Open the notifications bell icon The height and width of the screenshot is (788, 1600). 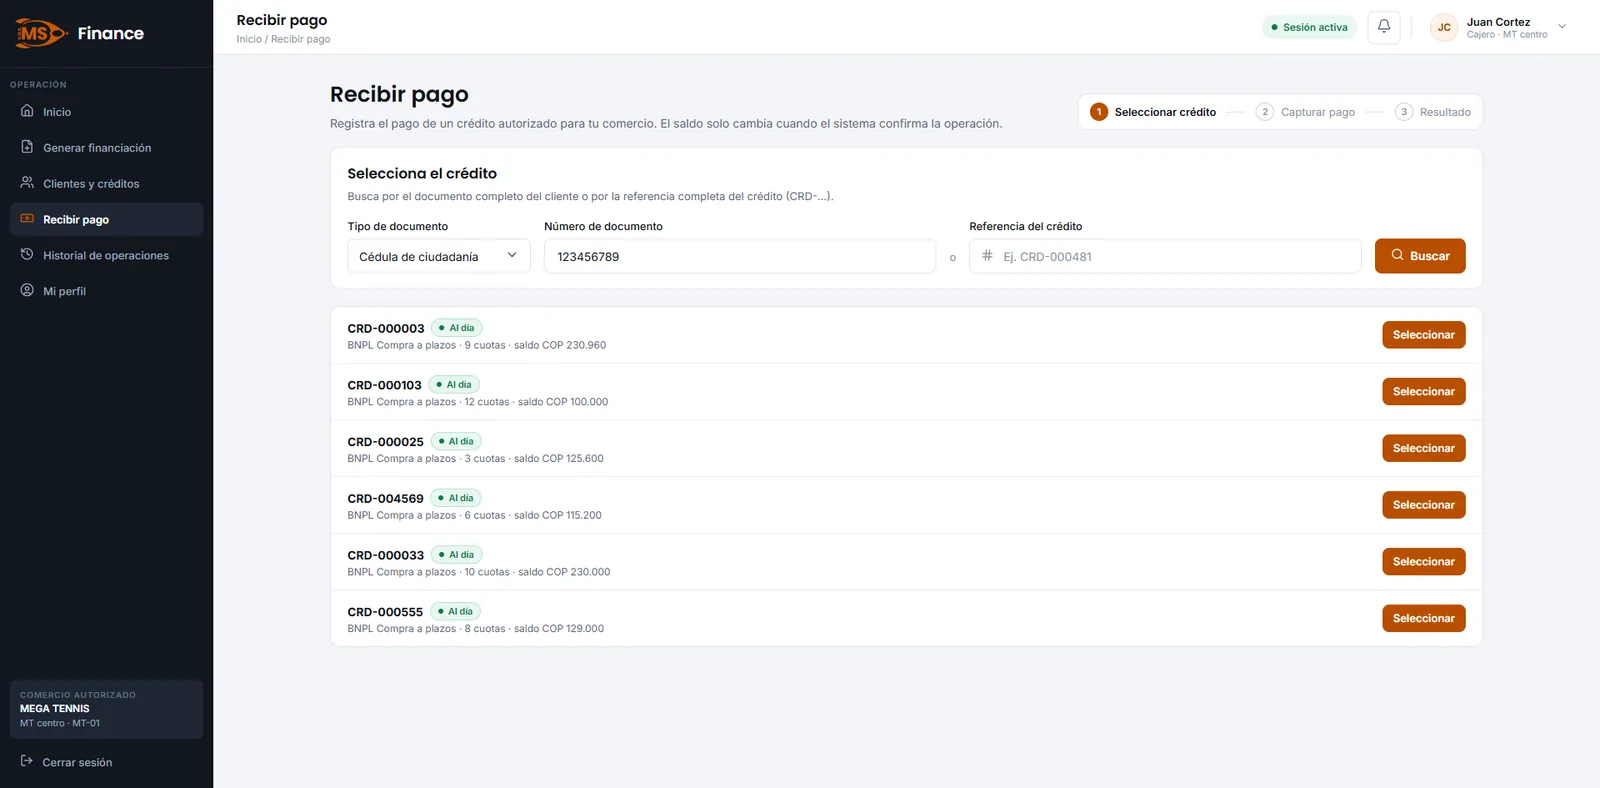(x=1384, y=27)
